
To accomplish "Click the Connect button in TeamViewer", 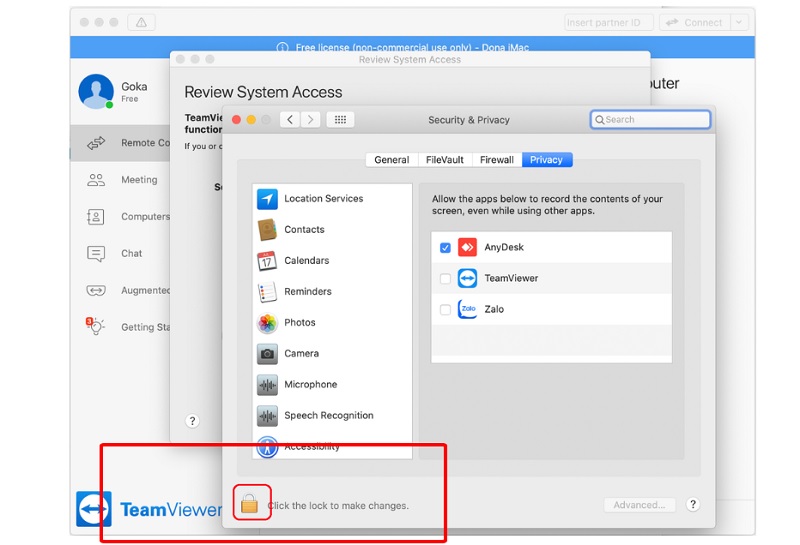I will [695, 22].
